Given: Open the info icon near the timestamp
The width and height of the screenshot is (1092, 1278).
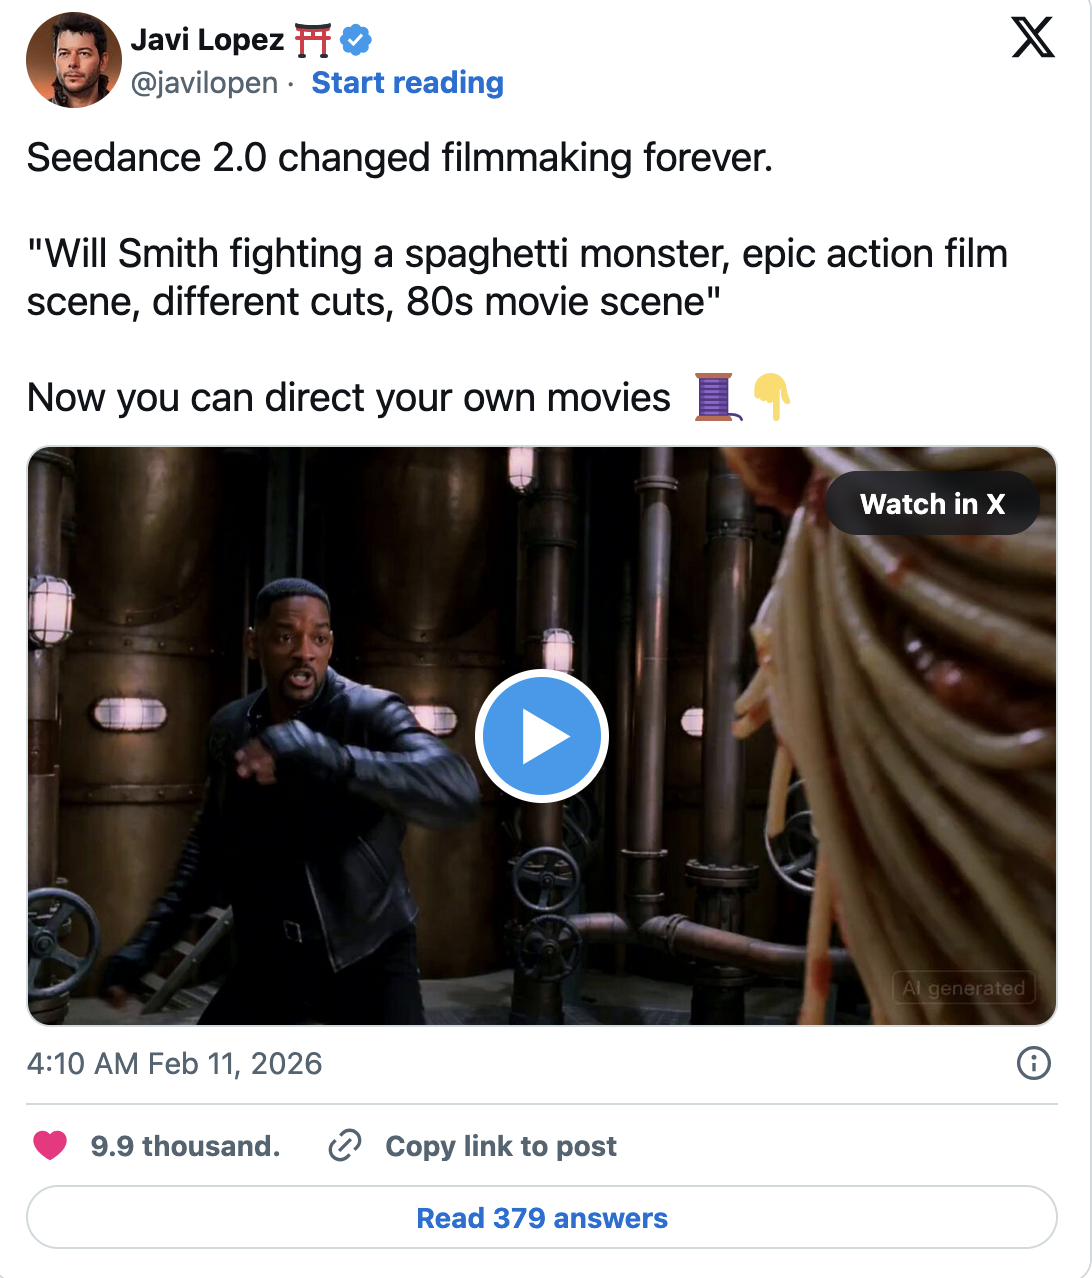Looking at the screenshot, I should [1036, 1064].
